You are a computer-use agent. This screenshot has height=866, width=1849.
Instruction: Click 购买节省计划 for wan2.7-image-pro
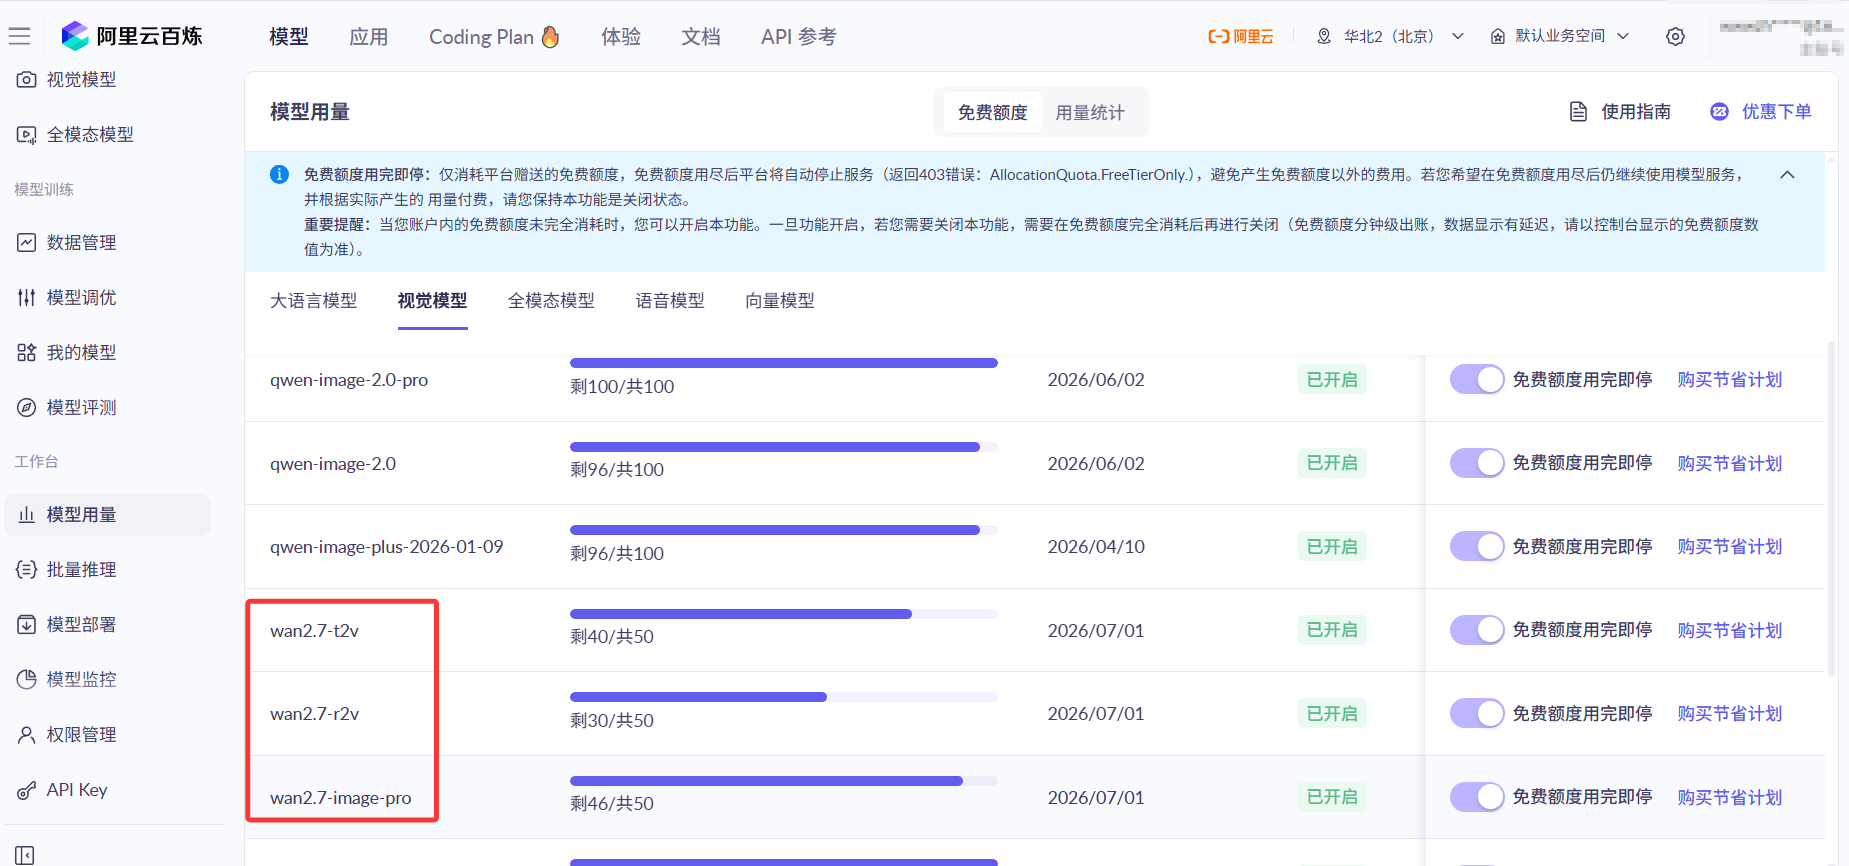point(1730,797)
